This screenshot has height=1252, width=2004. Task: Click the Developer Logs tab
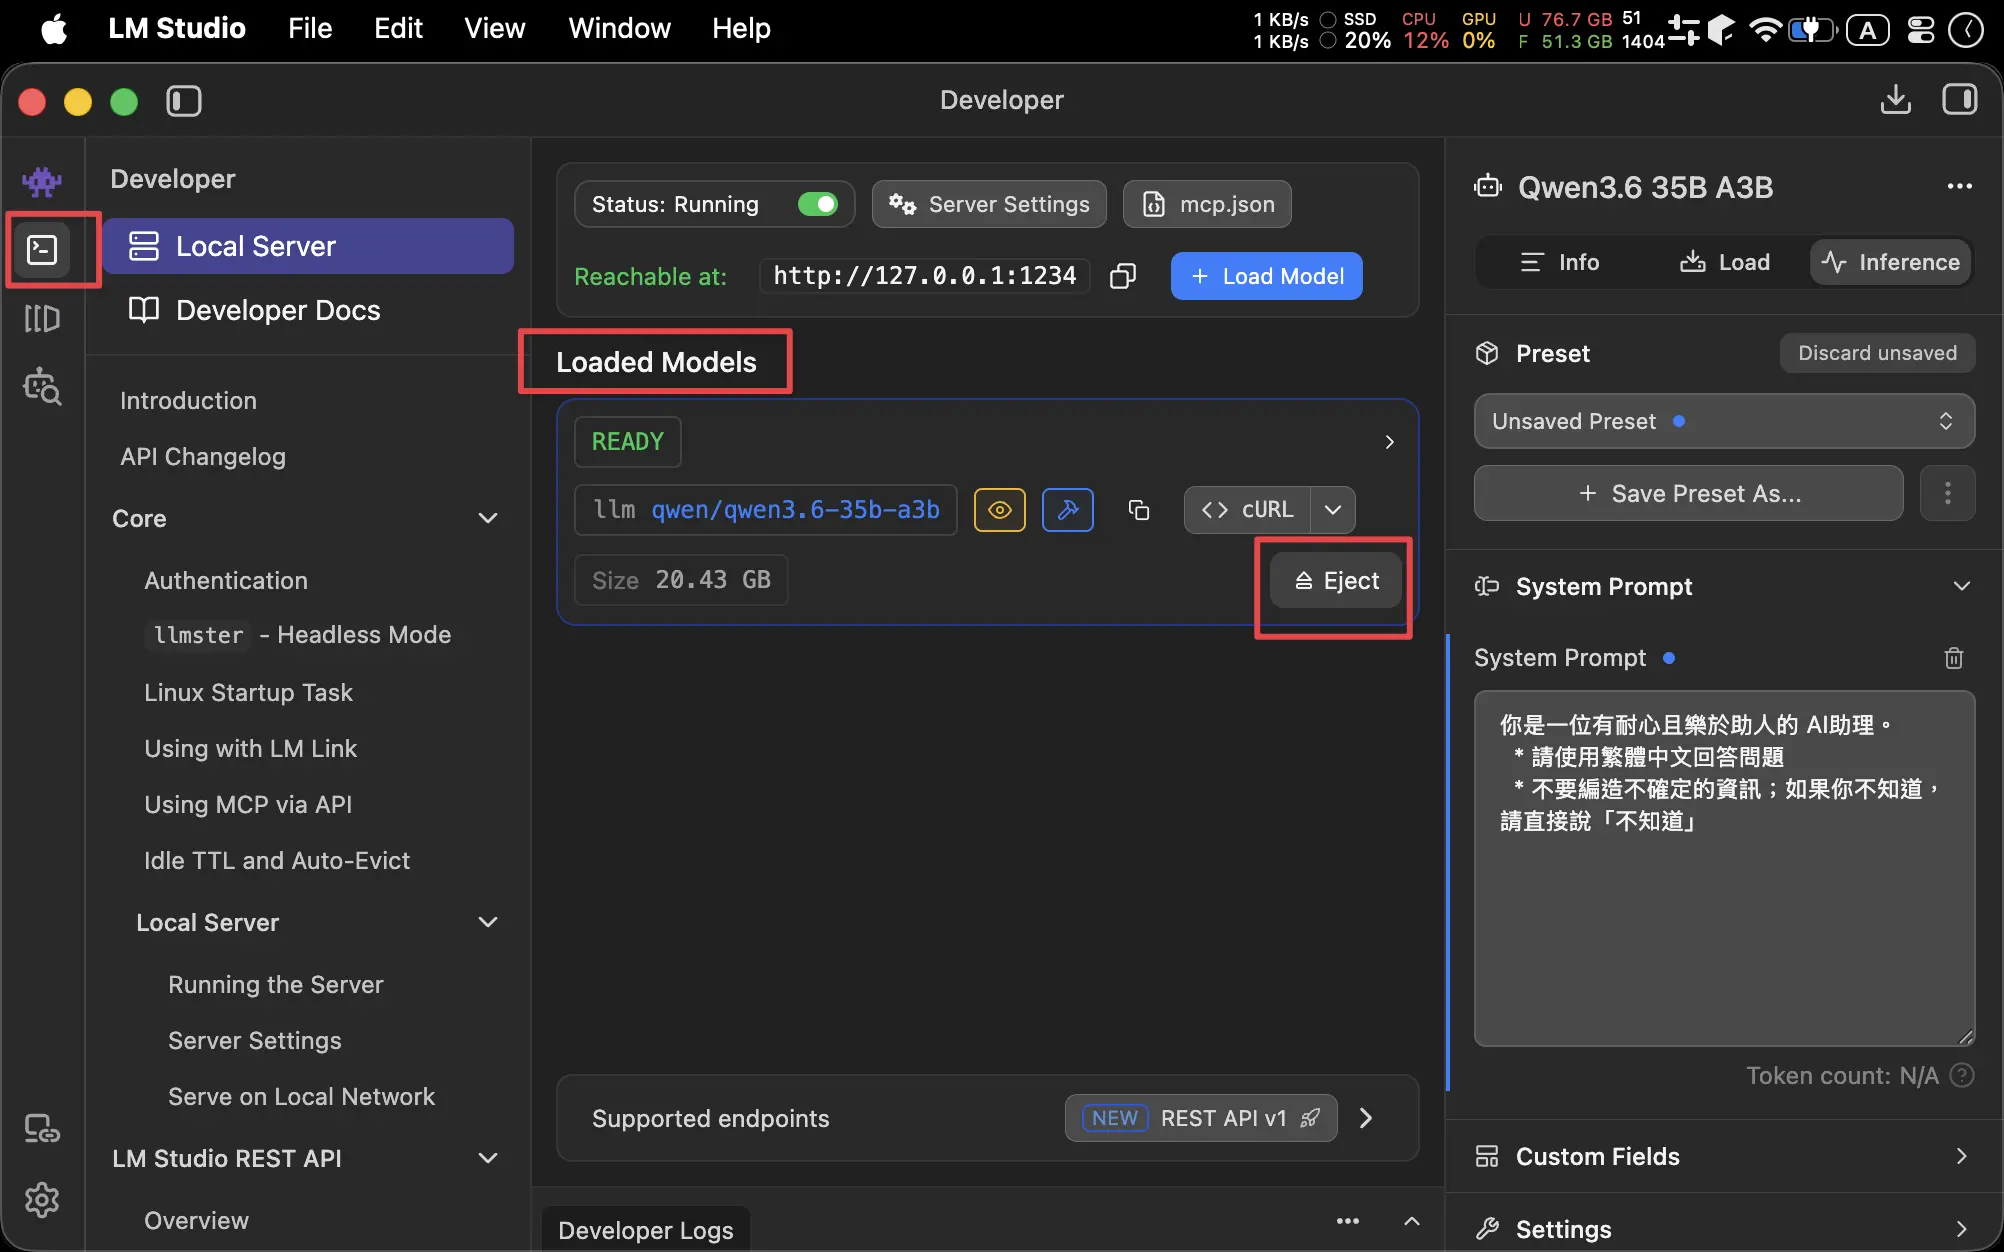pos(646,1230)
